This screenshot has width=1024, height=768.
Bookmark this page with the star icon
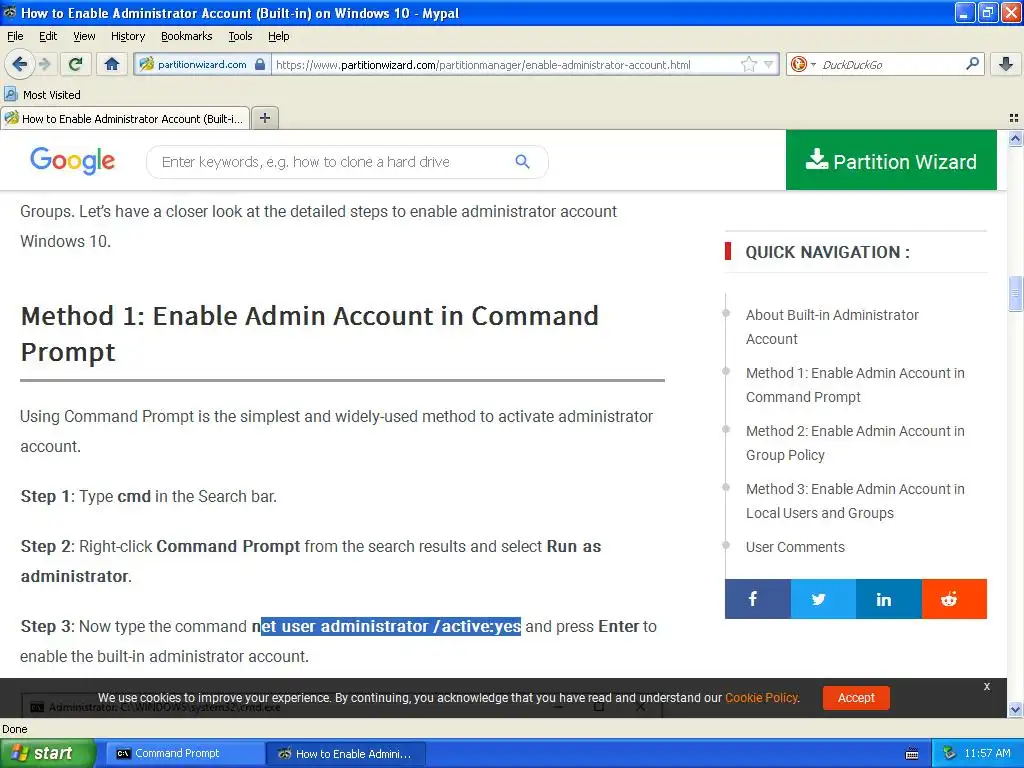click(x=748, y=64)
